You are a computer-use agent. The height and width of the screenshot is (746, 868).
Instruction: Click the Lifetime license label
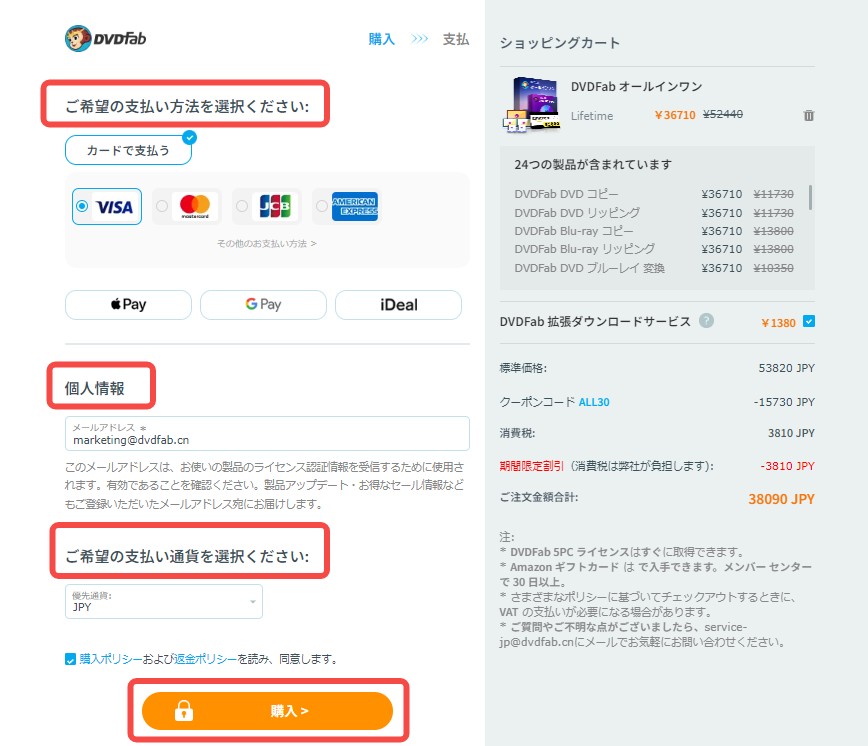point(592,116)
